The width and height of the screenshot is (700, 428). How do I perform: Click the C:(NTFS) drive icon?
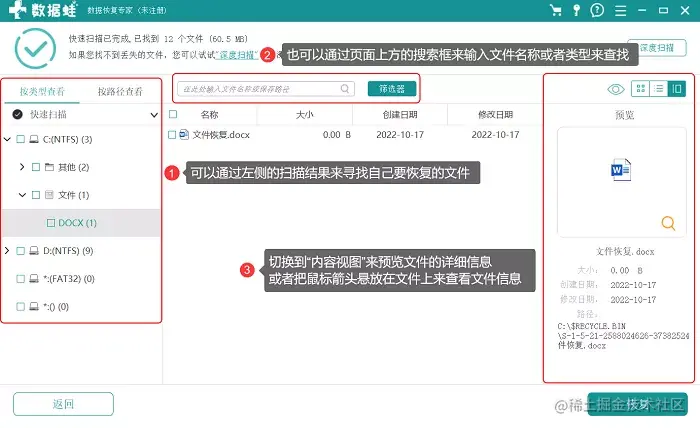pos(34,139)
